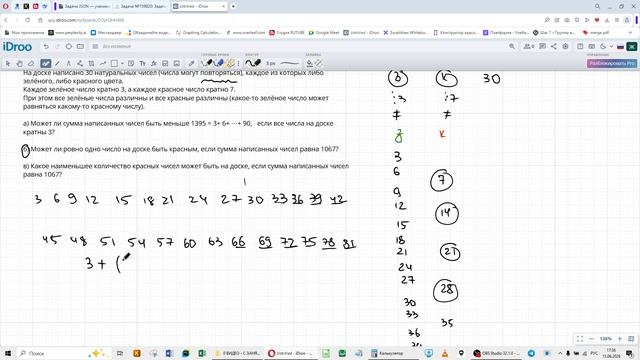Click the idroo address bar URL
The image size is (640, 360).
pyautogui.click(x=86, y=20)
